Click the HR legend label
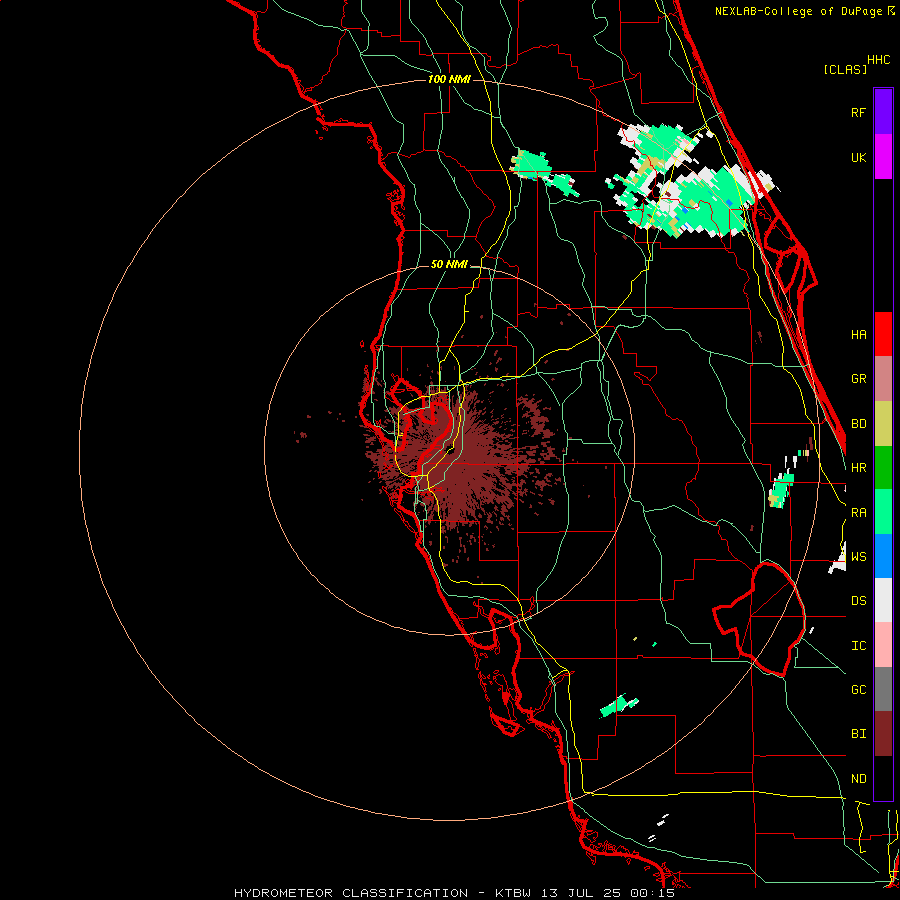 pyautogui.click(x=858, y=468)
